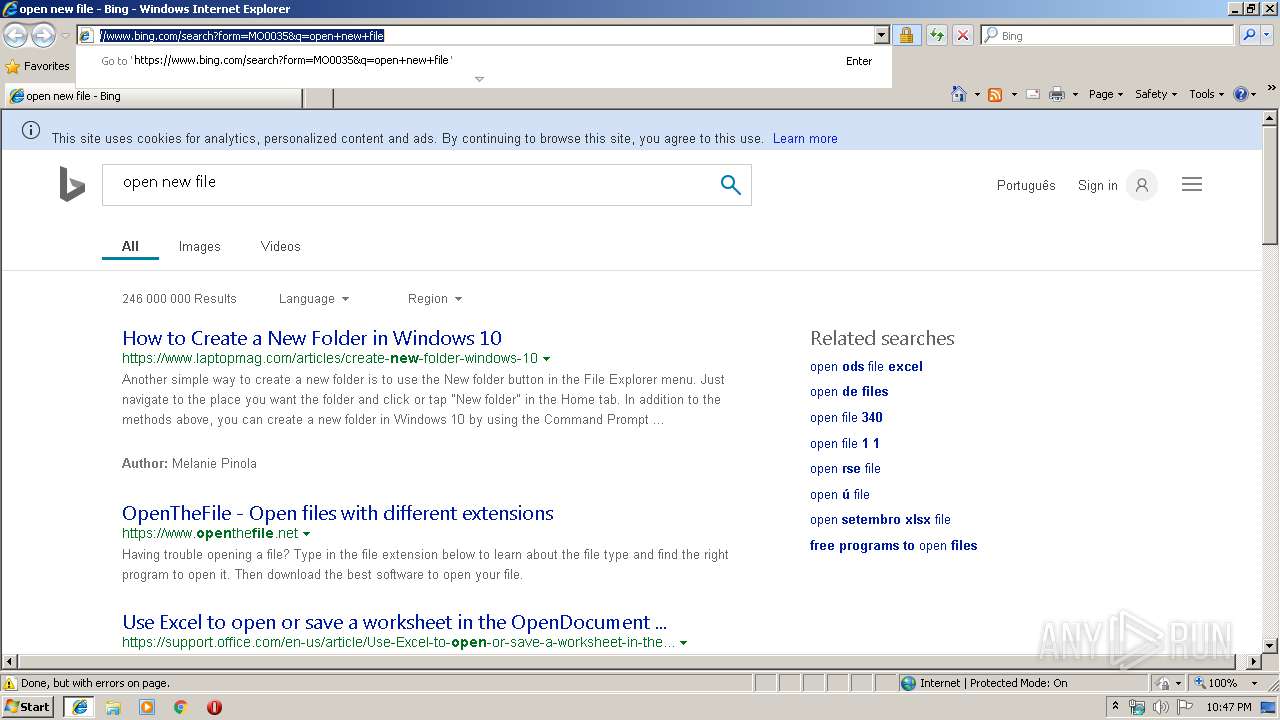Viewport: 1280px width, 720px height.
Task: Switch to the Videos results tab
Action: (x=280, y=246)
